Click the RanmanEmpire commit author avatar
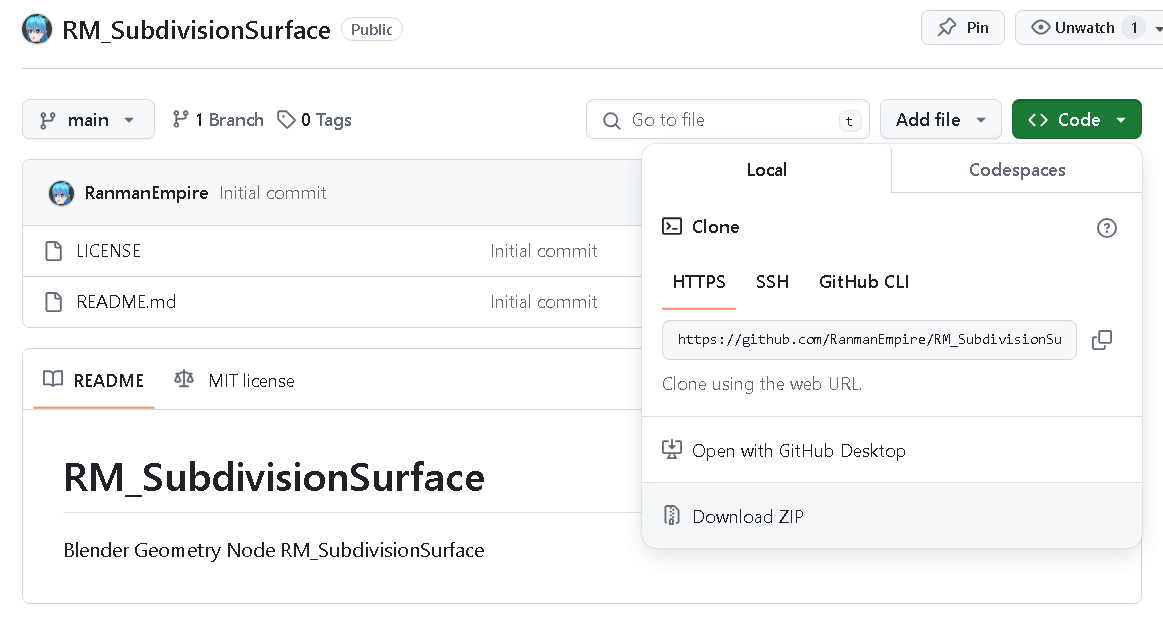This screenshot has height=627, width=1163. [x=61, y=193]
